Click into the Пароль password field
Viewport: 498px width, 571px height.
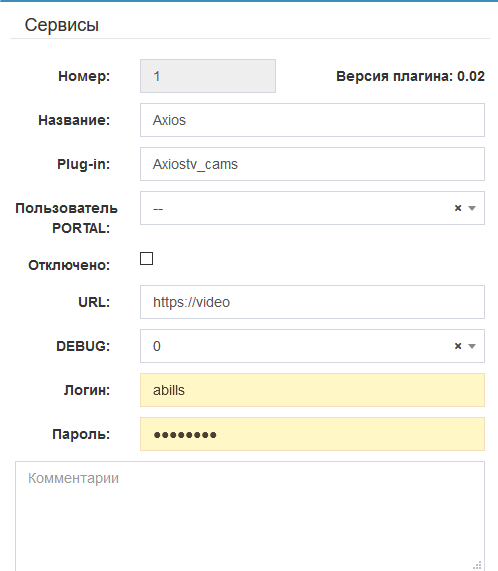[x=312, y=434]
